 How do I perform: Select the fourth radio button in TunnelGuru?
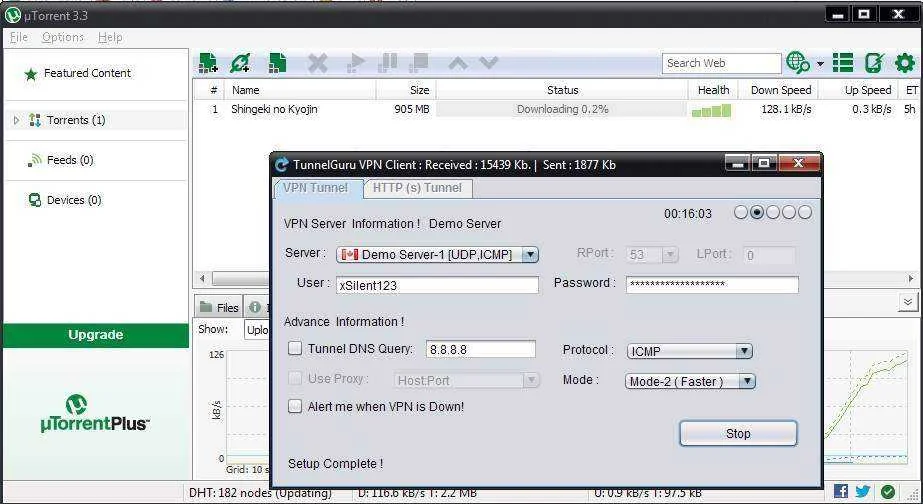[789, 213]
